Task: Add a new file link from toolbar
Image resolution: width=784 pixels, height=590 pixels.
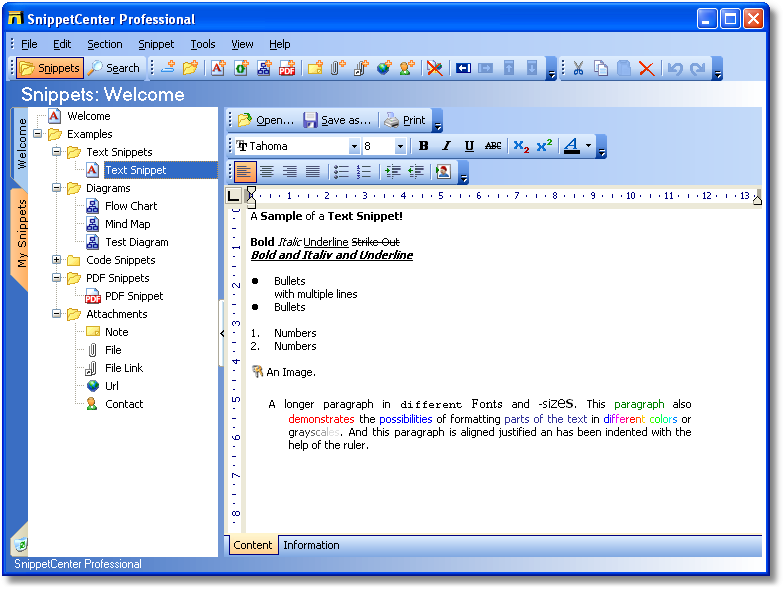Action: [361, 68]
